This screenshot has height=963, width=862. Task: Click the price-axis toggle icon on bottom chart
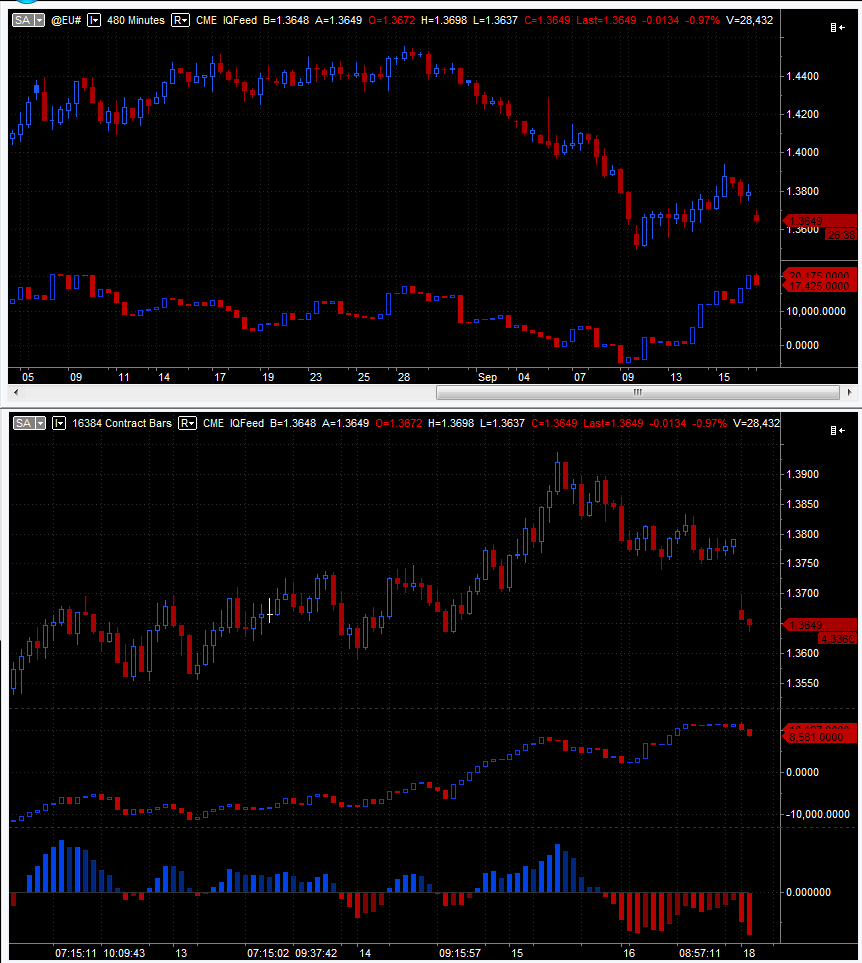tap(837, 431)
